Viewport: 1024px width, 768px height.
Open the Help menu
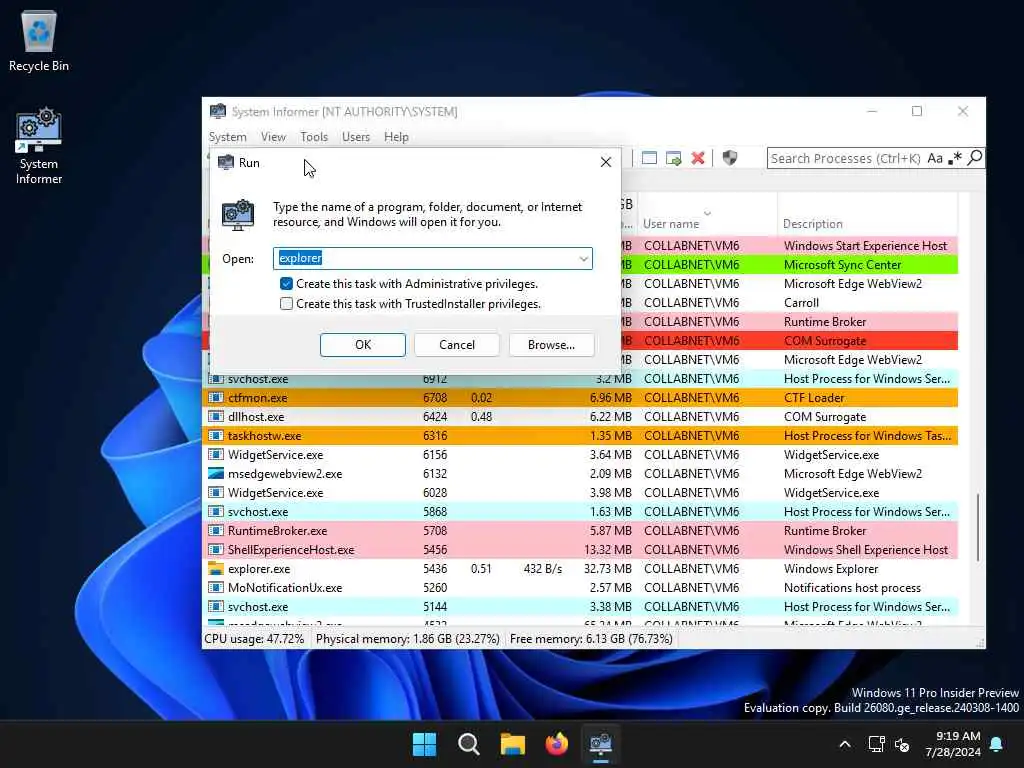point(396,136)
